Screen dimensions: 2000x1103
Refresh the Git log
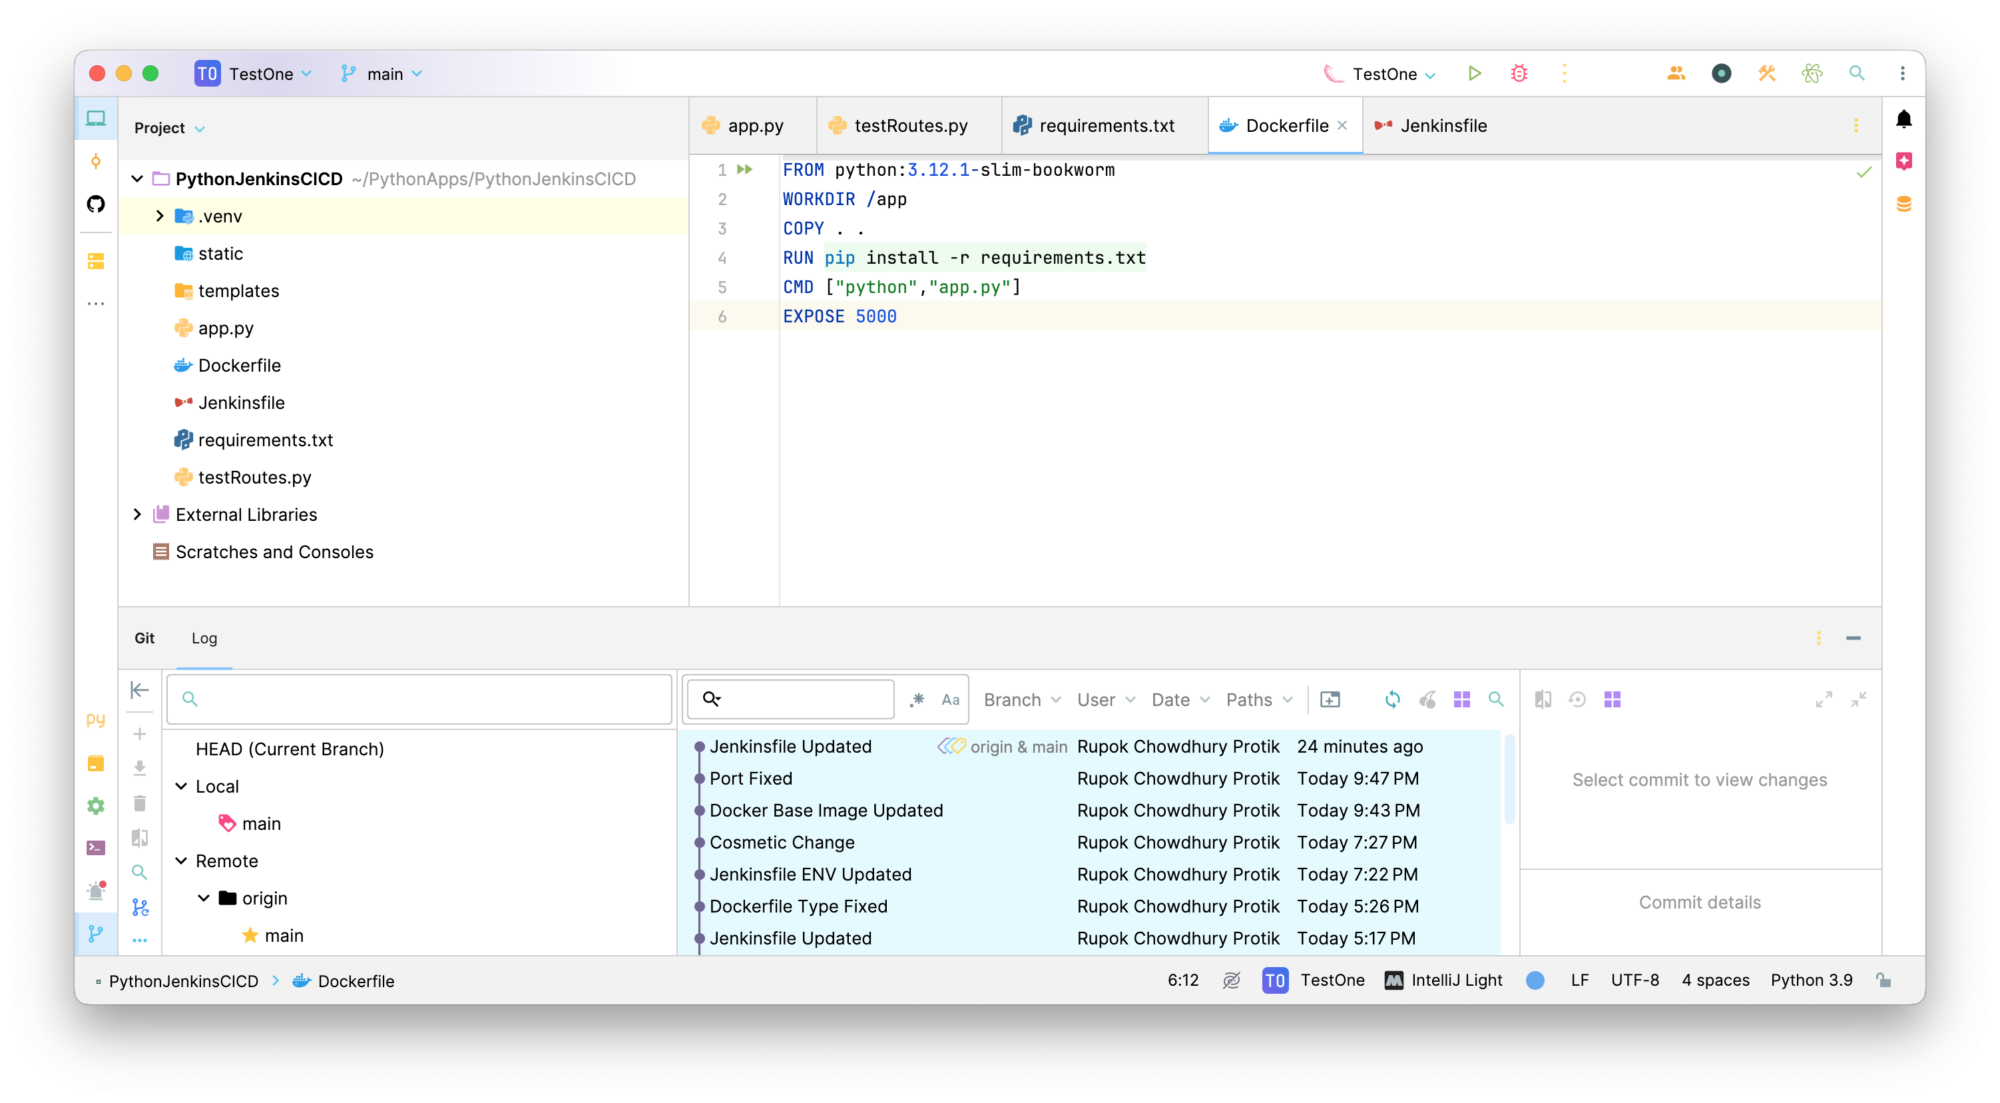pyautogui.click(x=1392, y=699)
